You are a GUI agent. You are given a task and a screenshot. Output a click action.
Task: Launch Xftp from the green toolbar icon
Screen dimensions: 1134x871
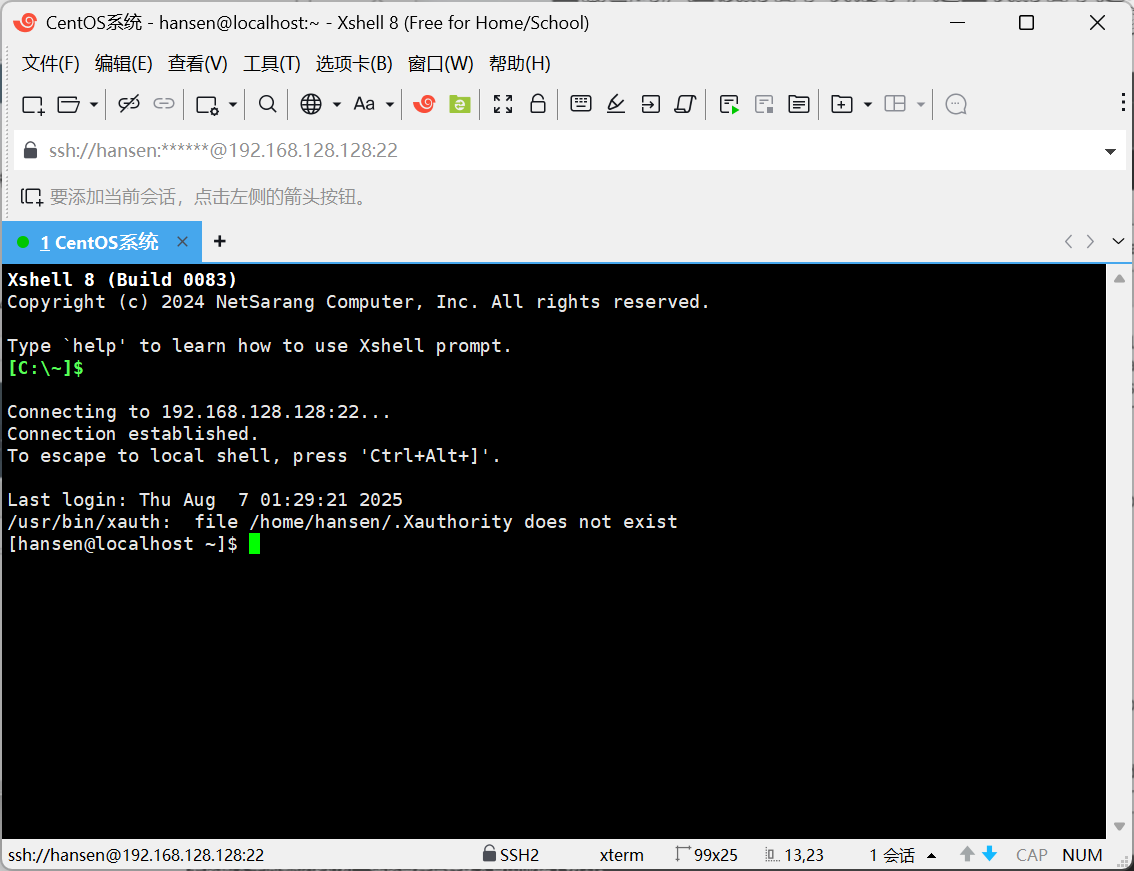point(459,104)
